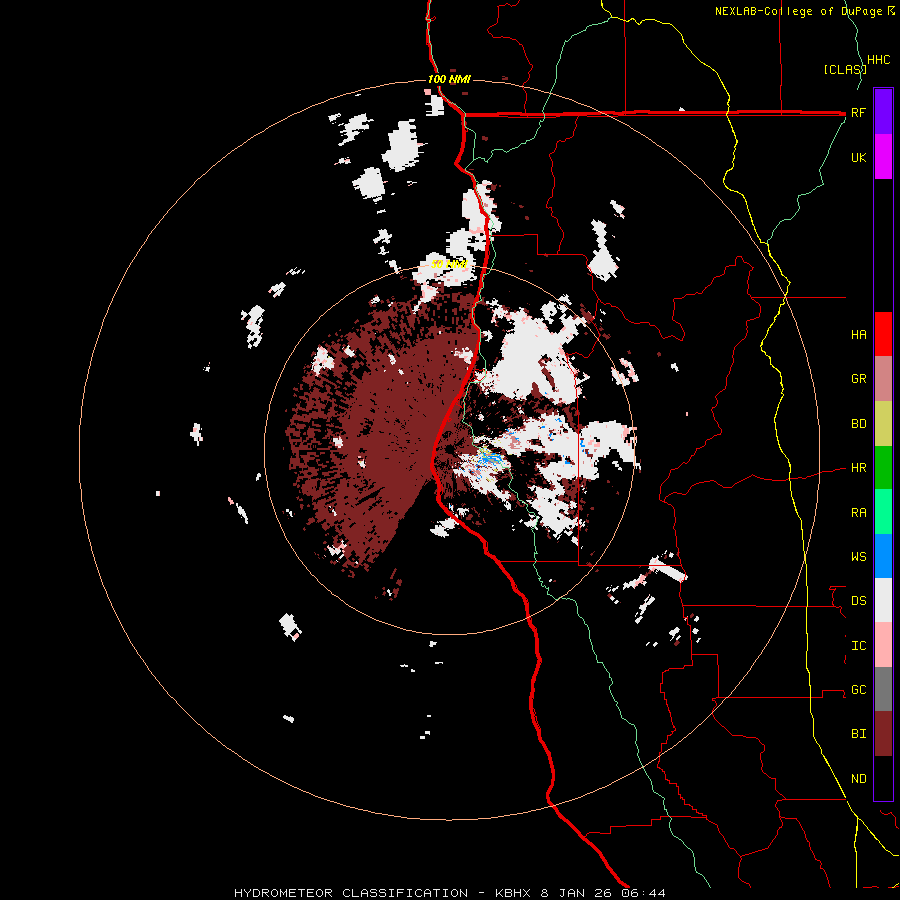The width and height of the screenshot is (900, 900).
Task: Click the [CLAS] units label
Action: (x=845, y=70)
